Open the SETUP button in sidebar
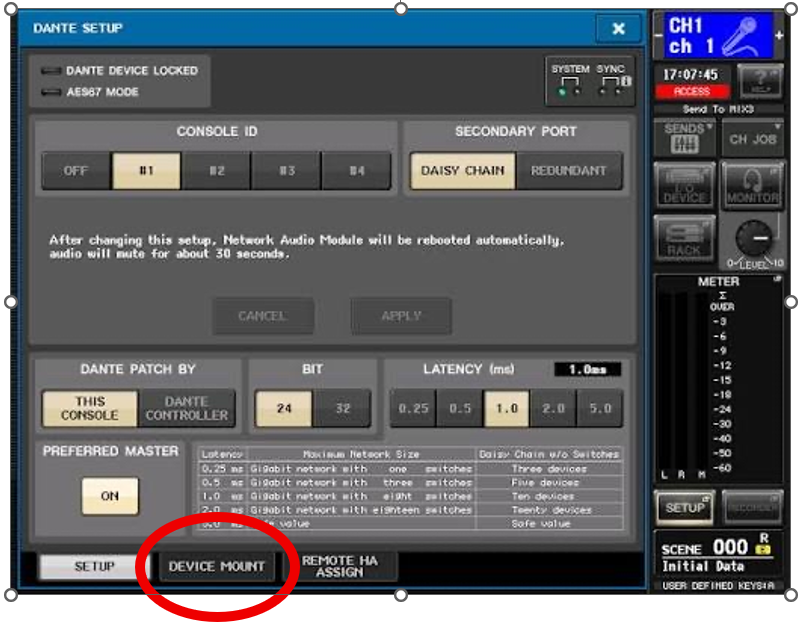 (685, 508)
